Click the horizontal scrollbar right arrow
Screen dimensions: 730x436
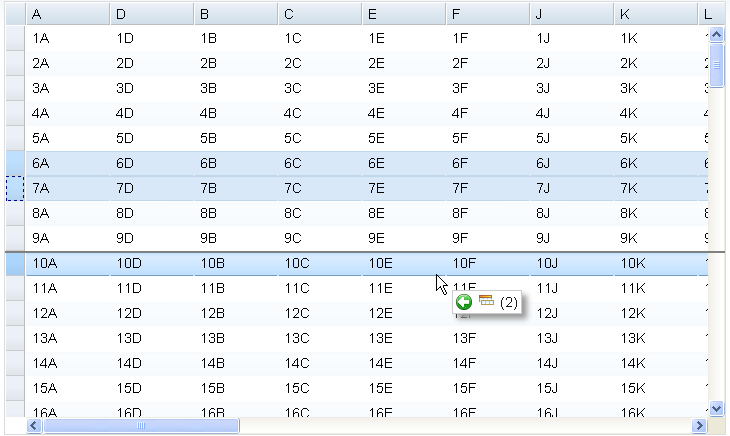[699, 425]
